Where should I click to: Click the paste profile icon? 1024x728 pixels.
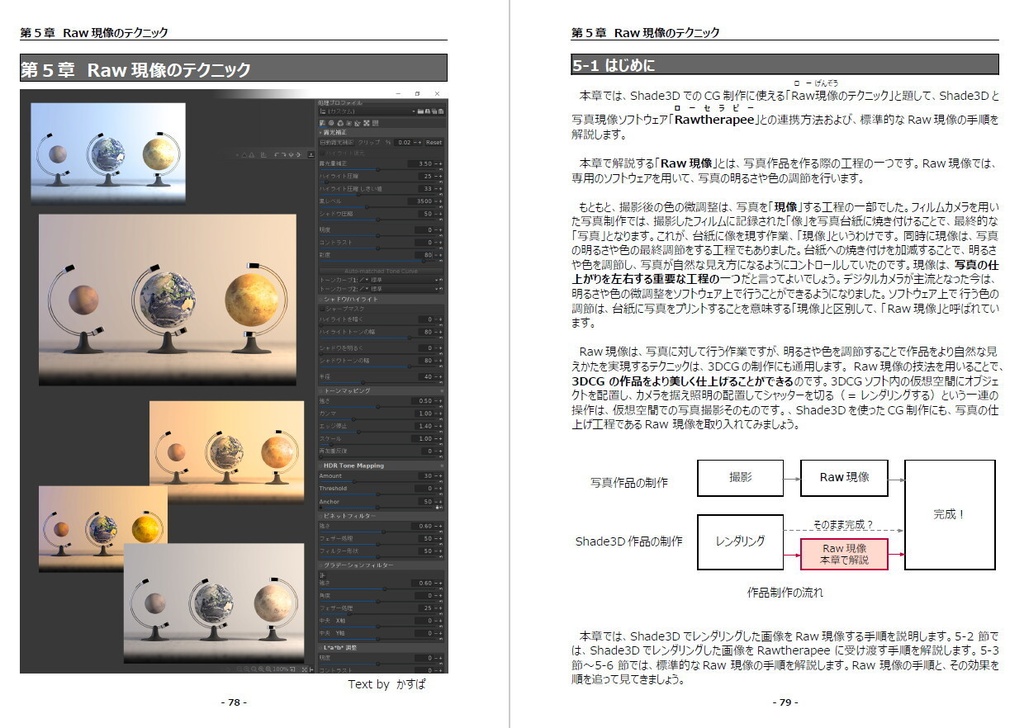click(x=441, y=112)
